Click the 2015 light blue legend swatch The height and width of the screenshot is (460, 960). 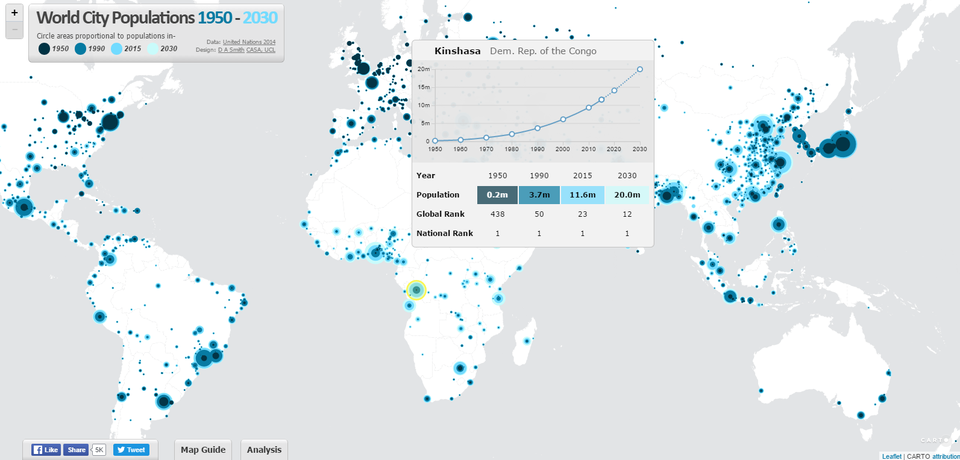(117, 48)
